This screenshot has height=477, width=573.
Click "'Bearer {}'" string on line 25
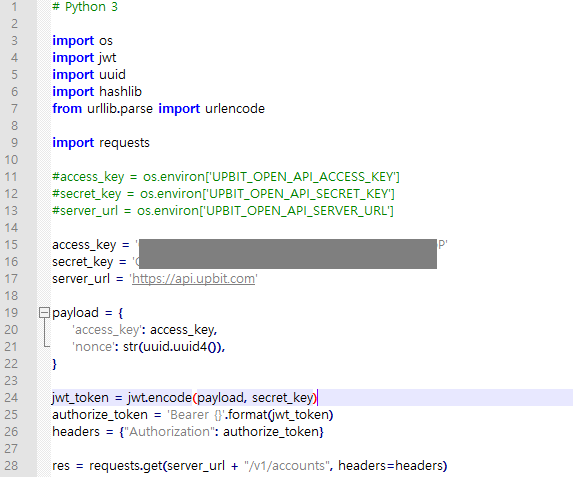click(x=196, y=415)
